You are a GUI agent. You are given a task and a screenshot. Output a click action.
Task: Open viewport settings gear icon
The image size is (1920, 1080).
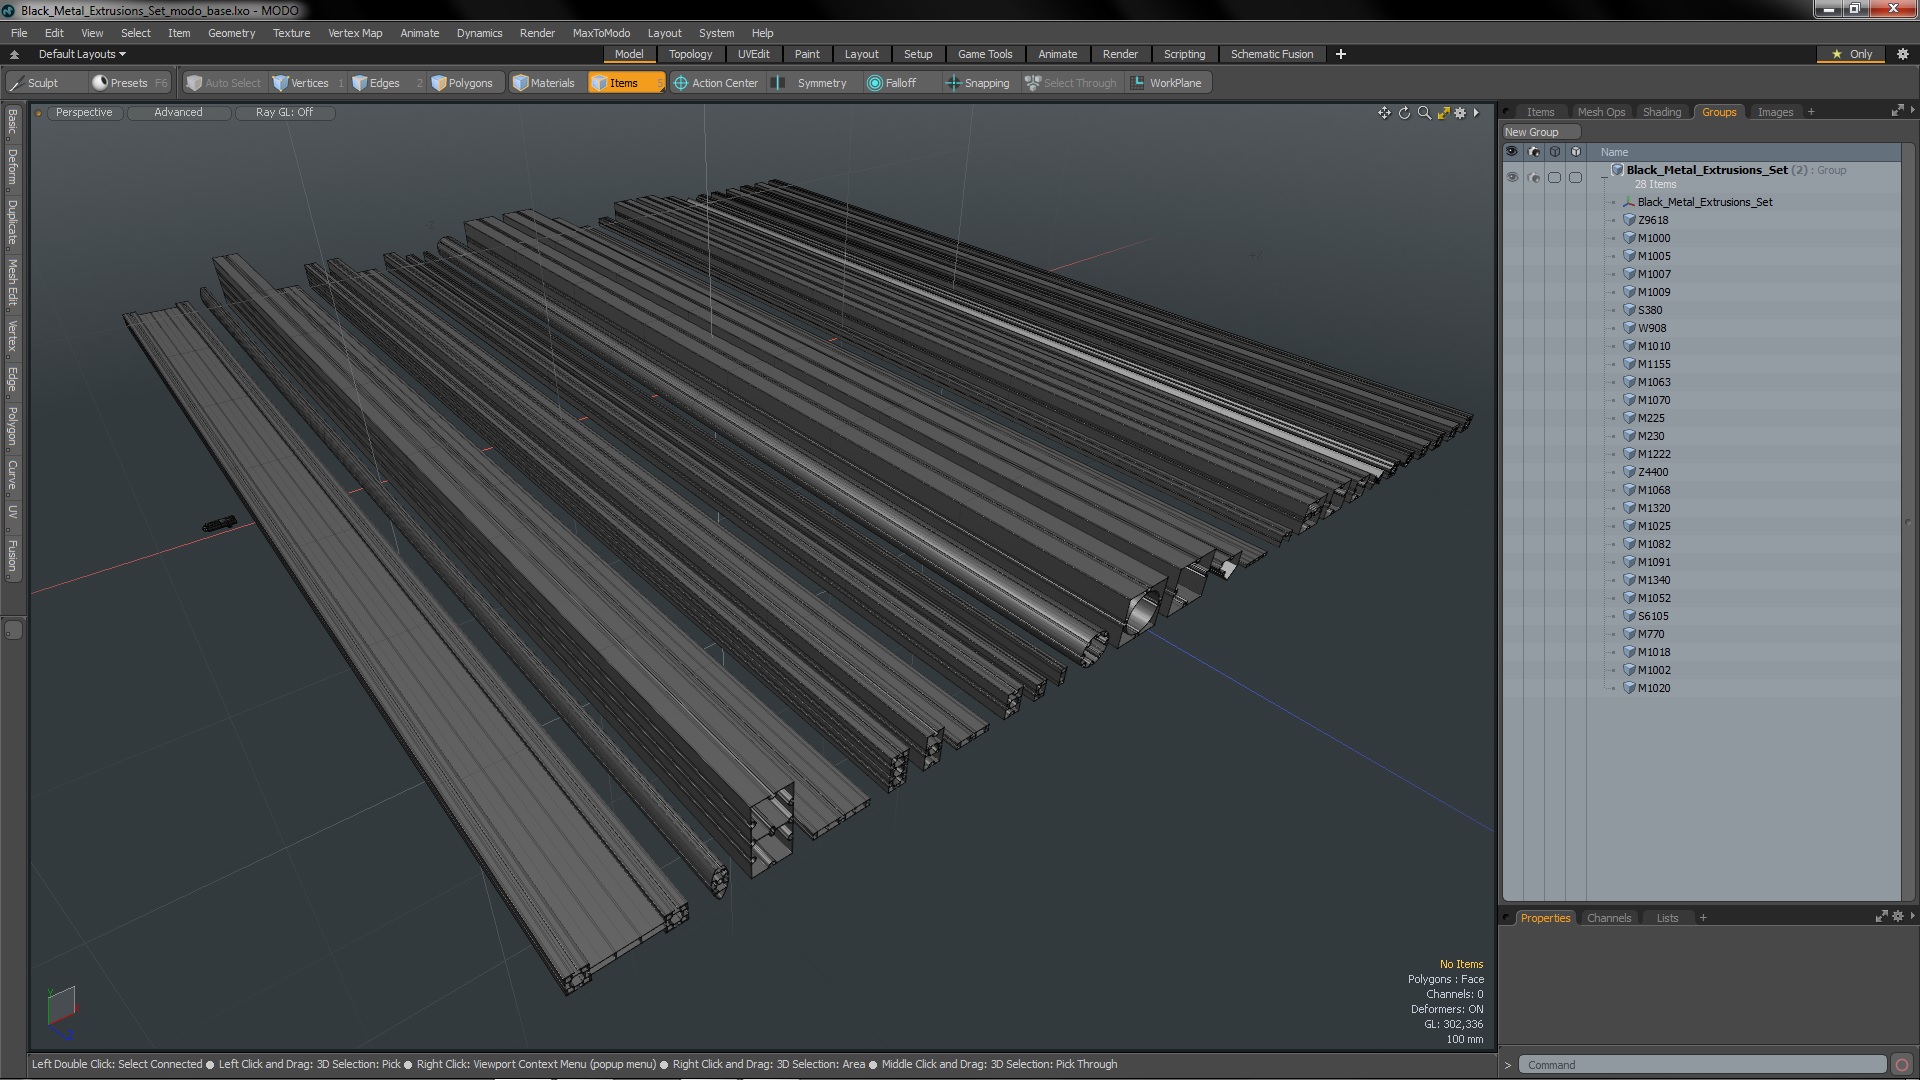coord(1460,113)
